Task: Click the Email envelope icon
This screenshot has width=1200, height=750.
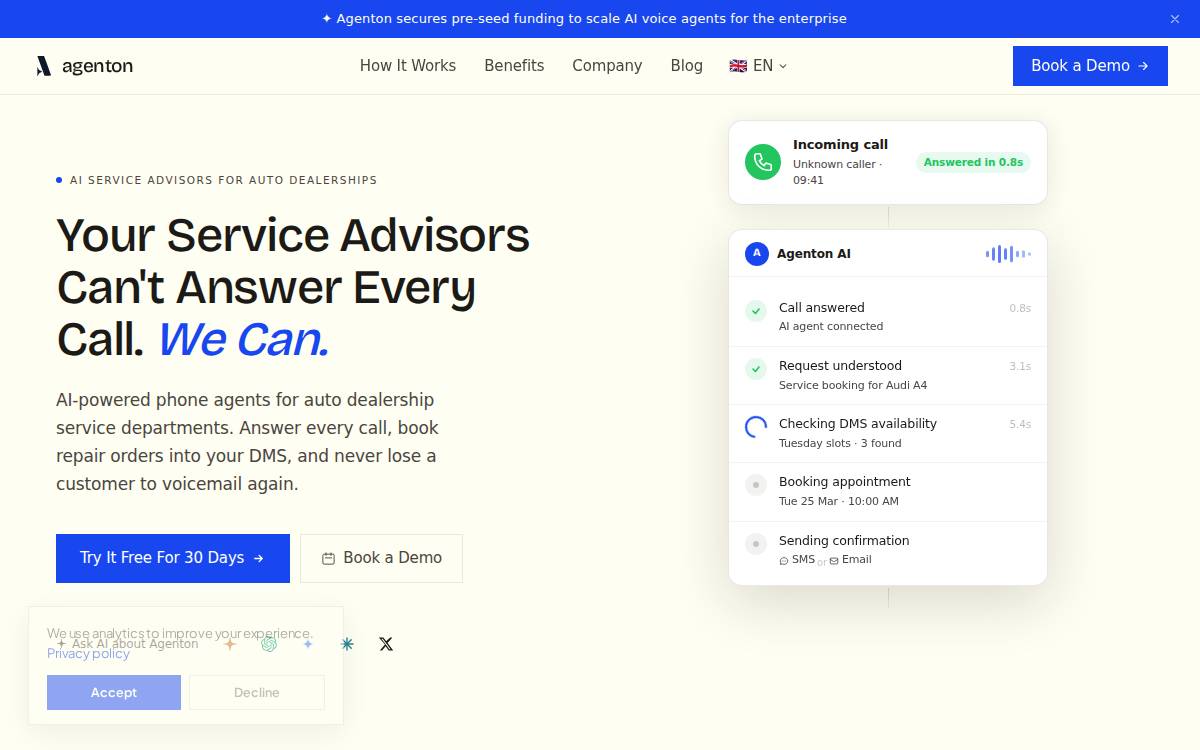Action: (834, 561)
